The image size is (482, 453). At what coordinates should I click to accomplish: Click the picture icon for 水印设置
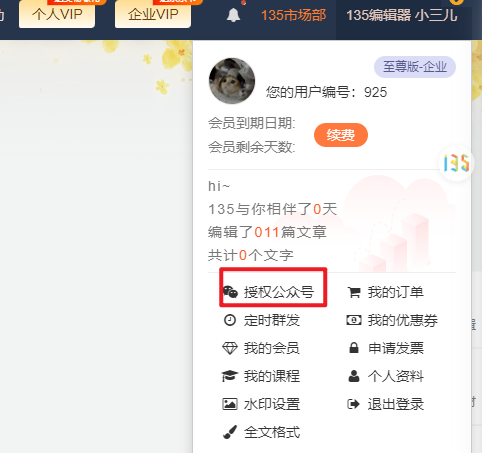tap(230, 404)
